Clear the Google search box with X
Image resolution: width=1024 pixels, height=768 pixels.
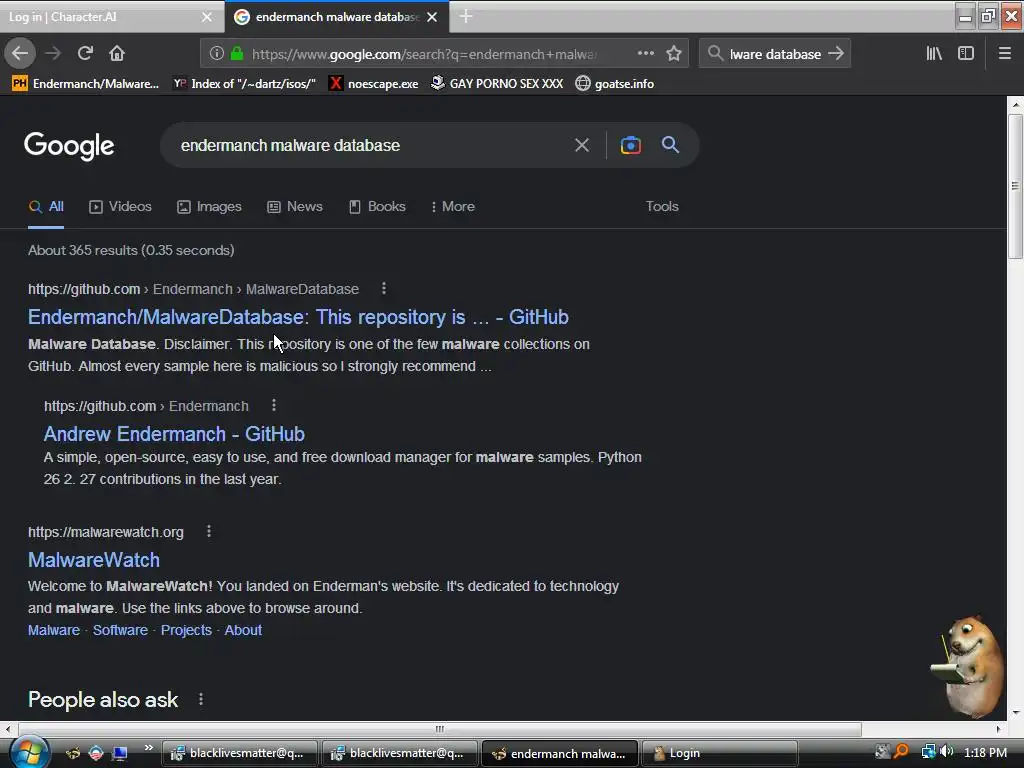[x=582, y=145]
